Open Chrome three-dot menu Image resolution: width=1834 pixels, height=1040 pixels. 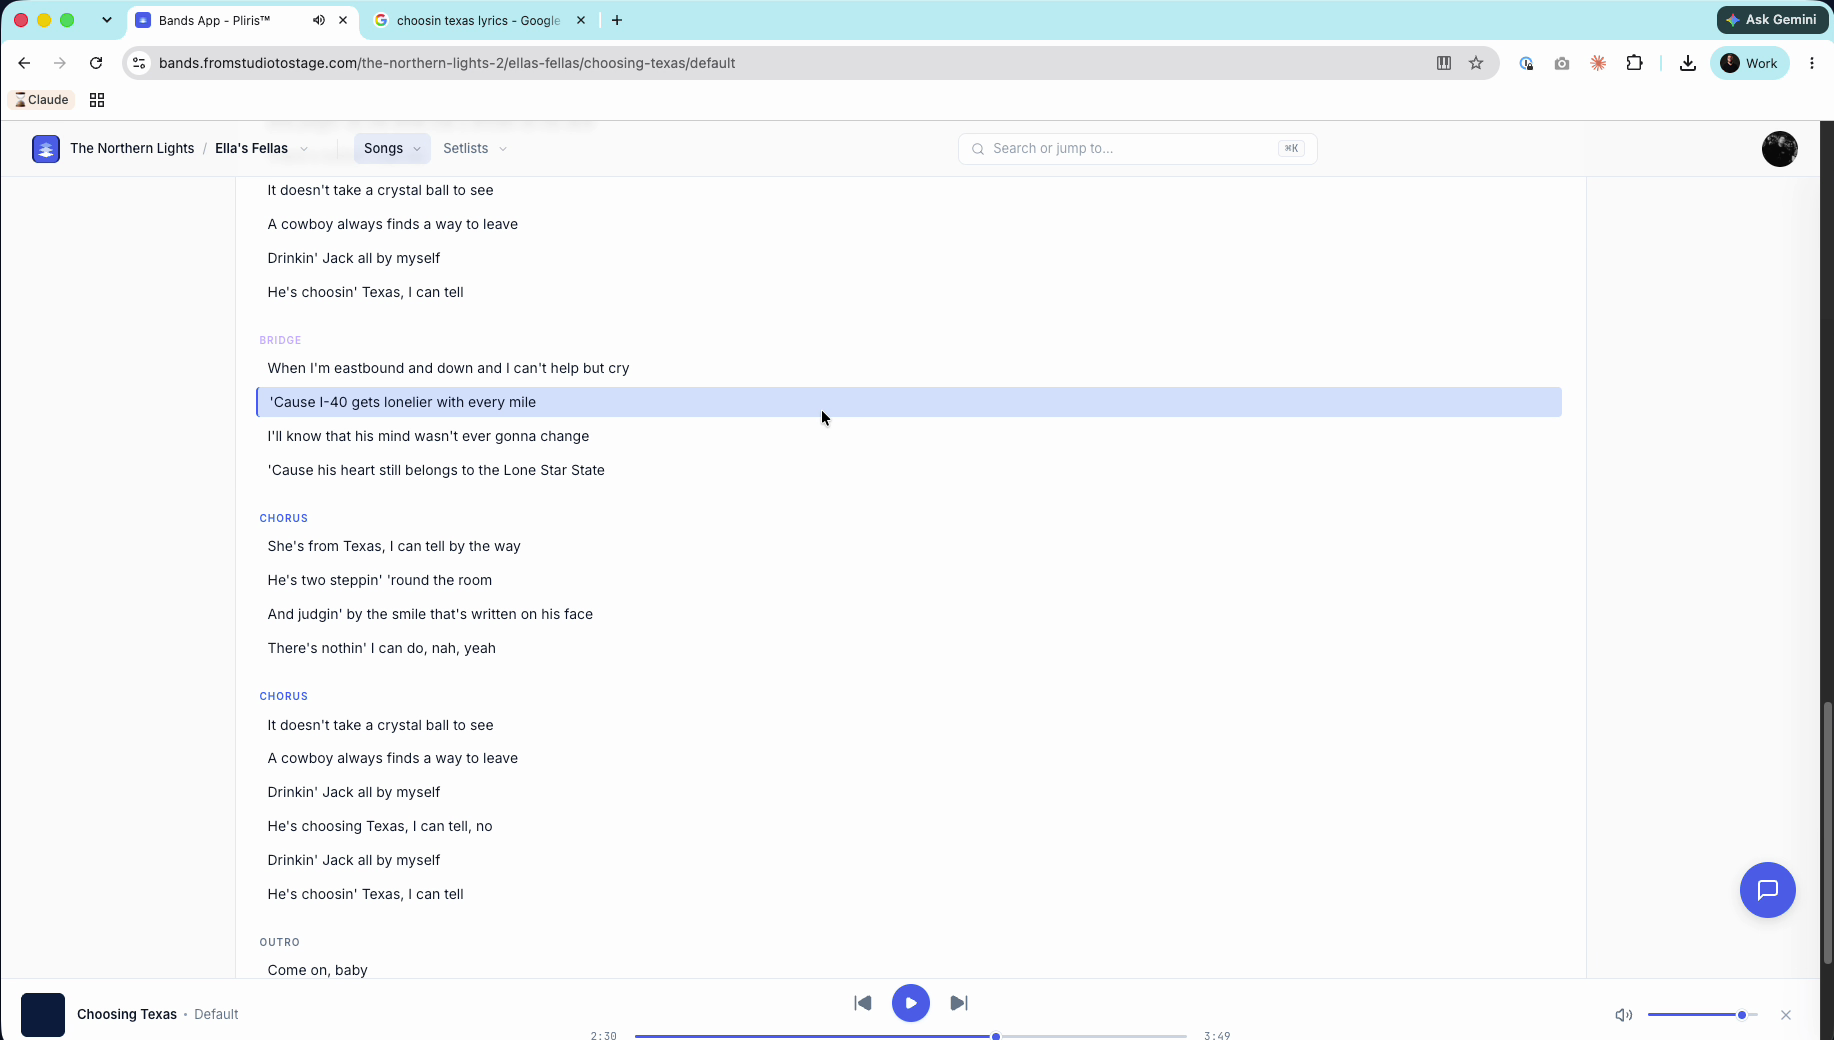click(1812, 63)
